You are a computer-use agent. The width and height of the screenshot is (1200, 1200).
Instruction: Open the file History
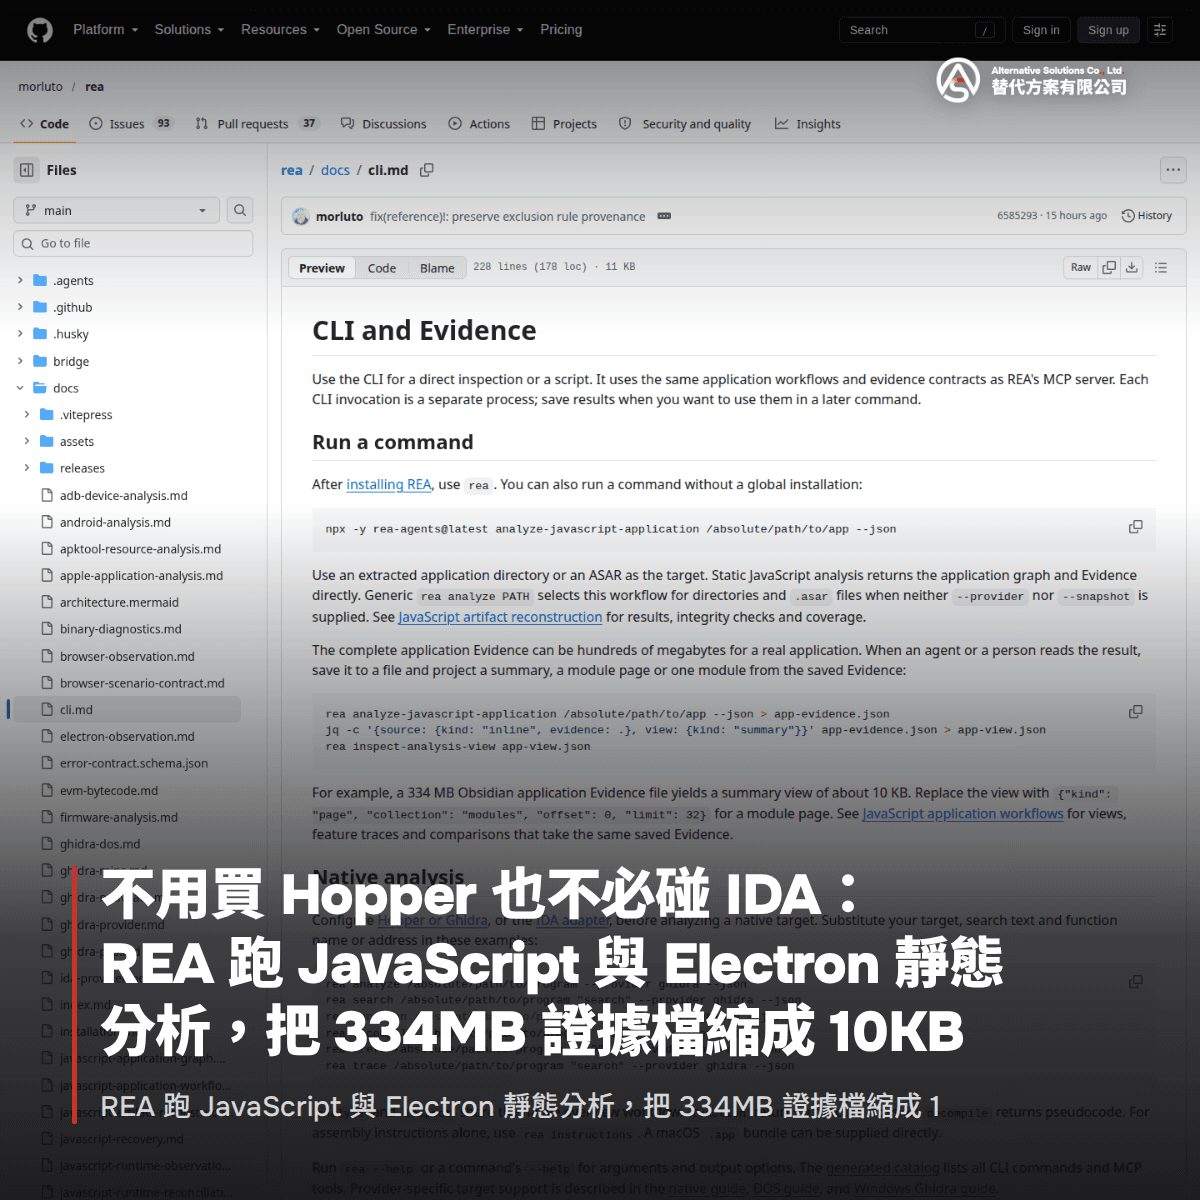tap(1147, 216)
